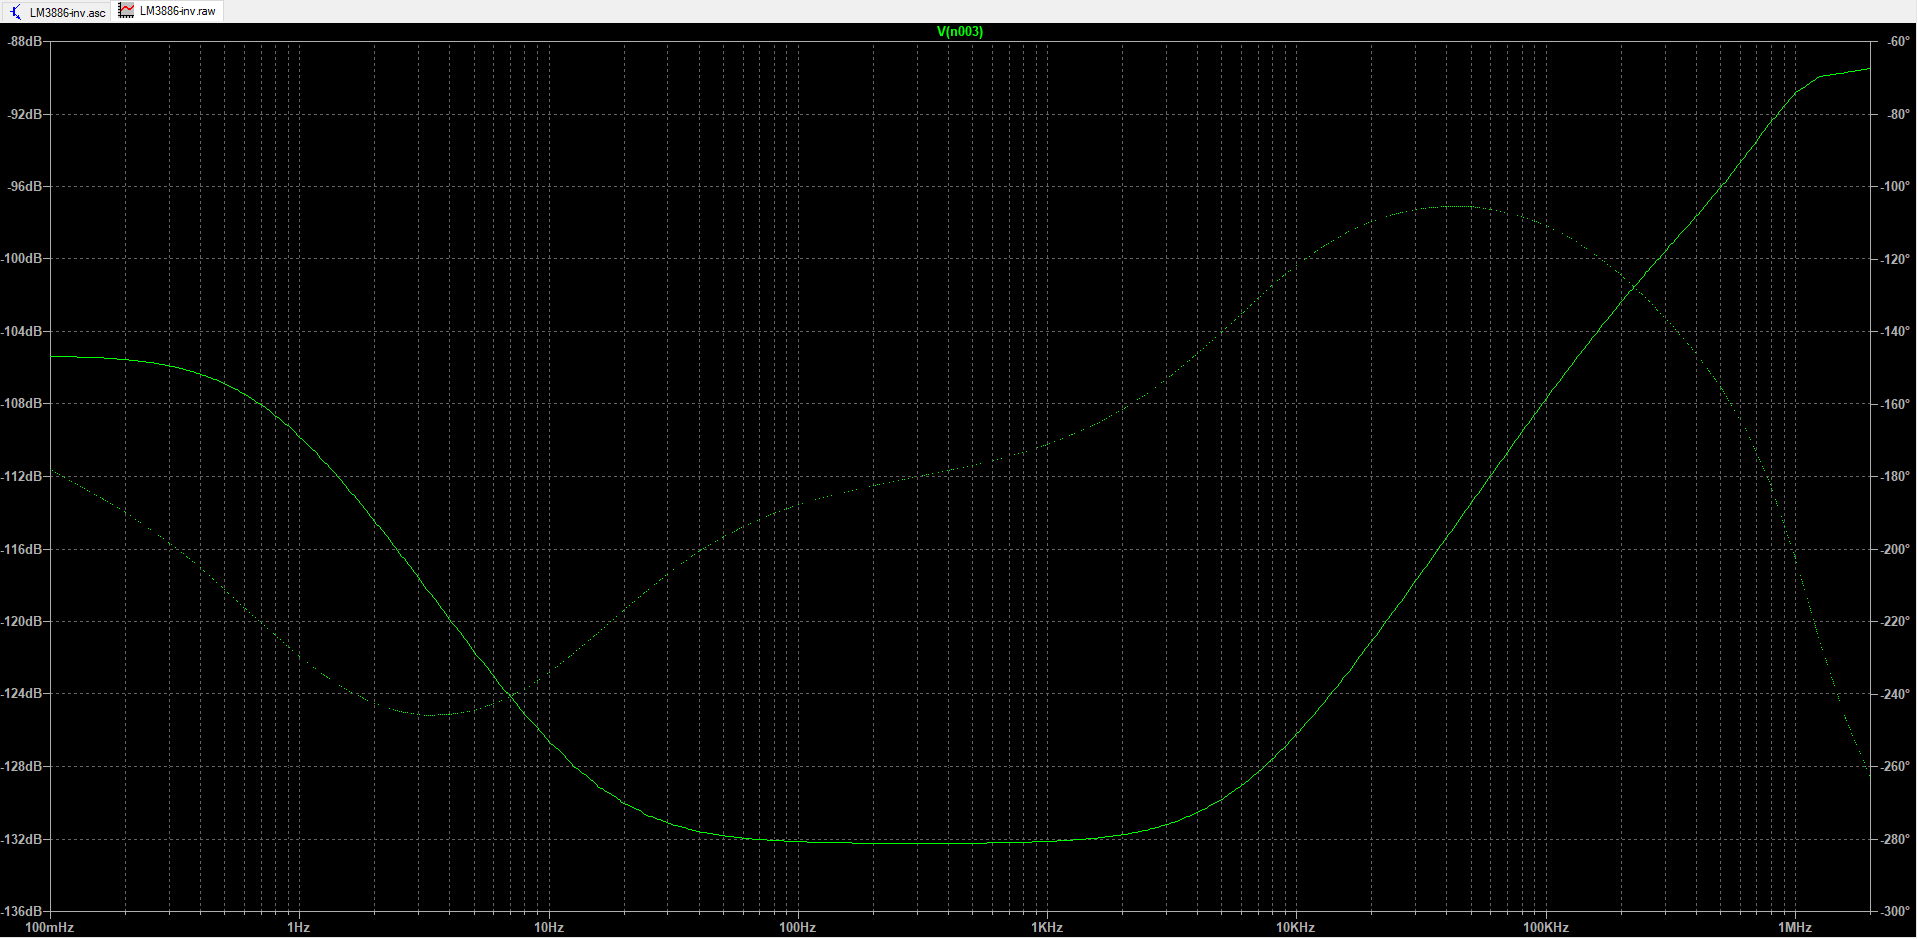Click the -100dB magnitude axis label
This screenshot has height=939, width=1918.
point(21,259)
